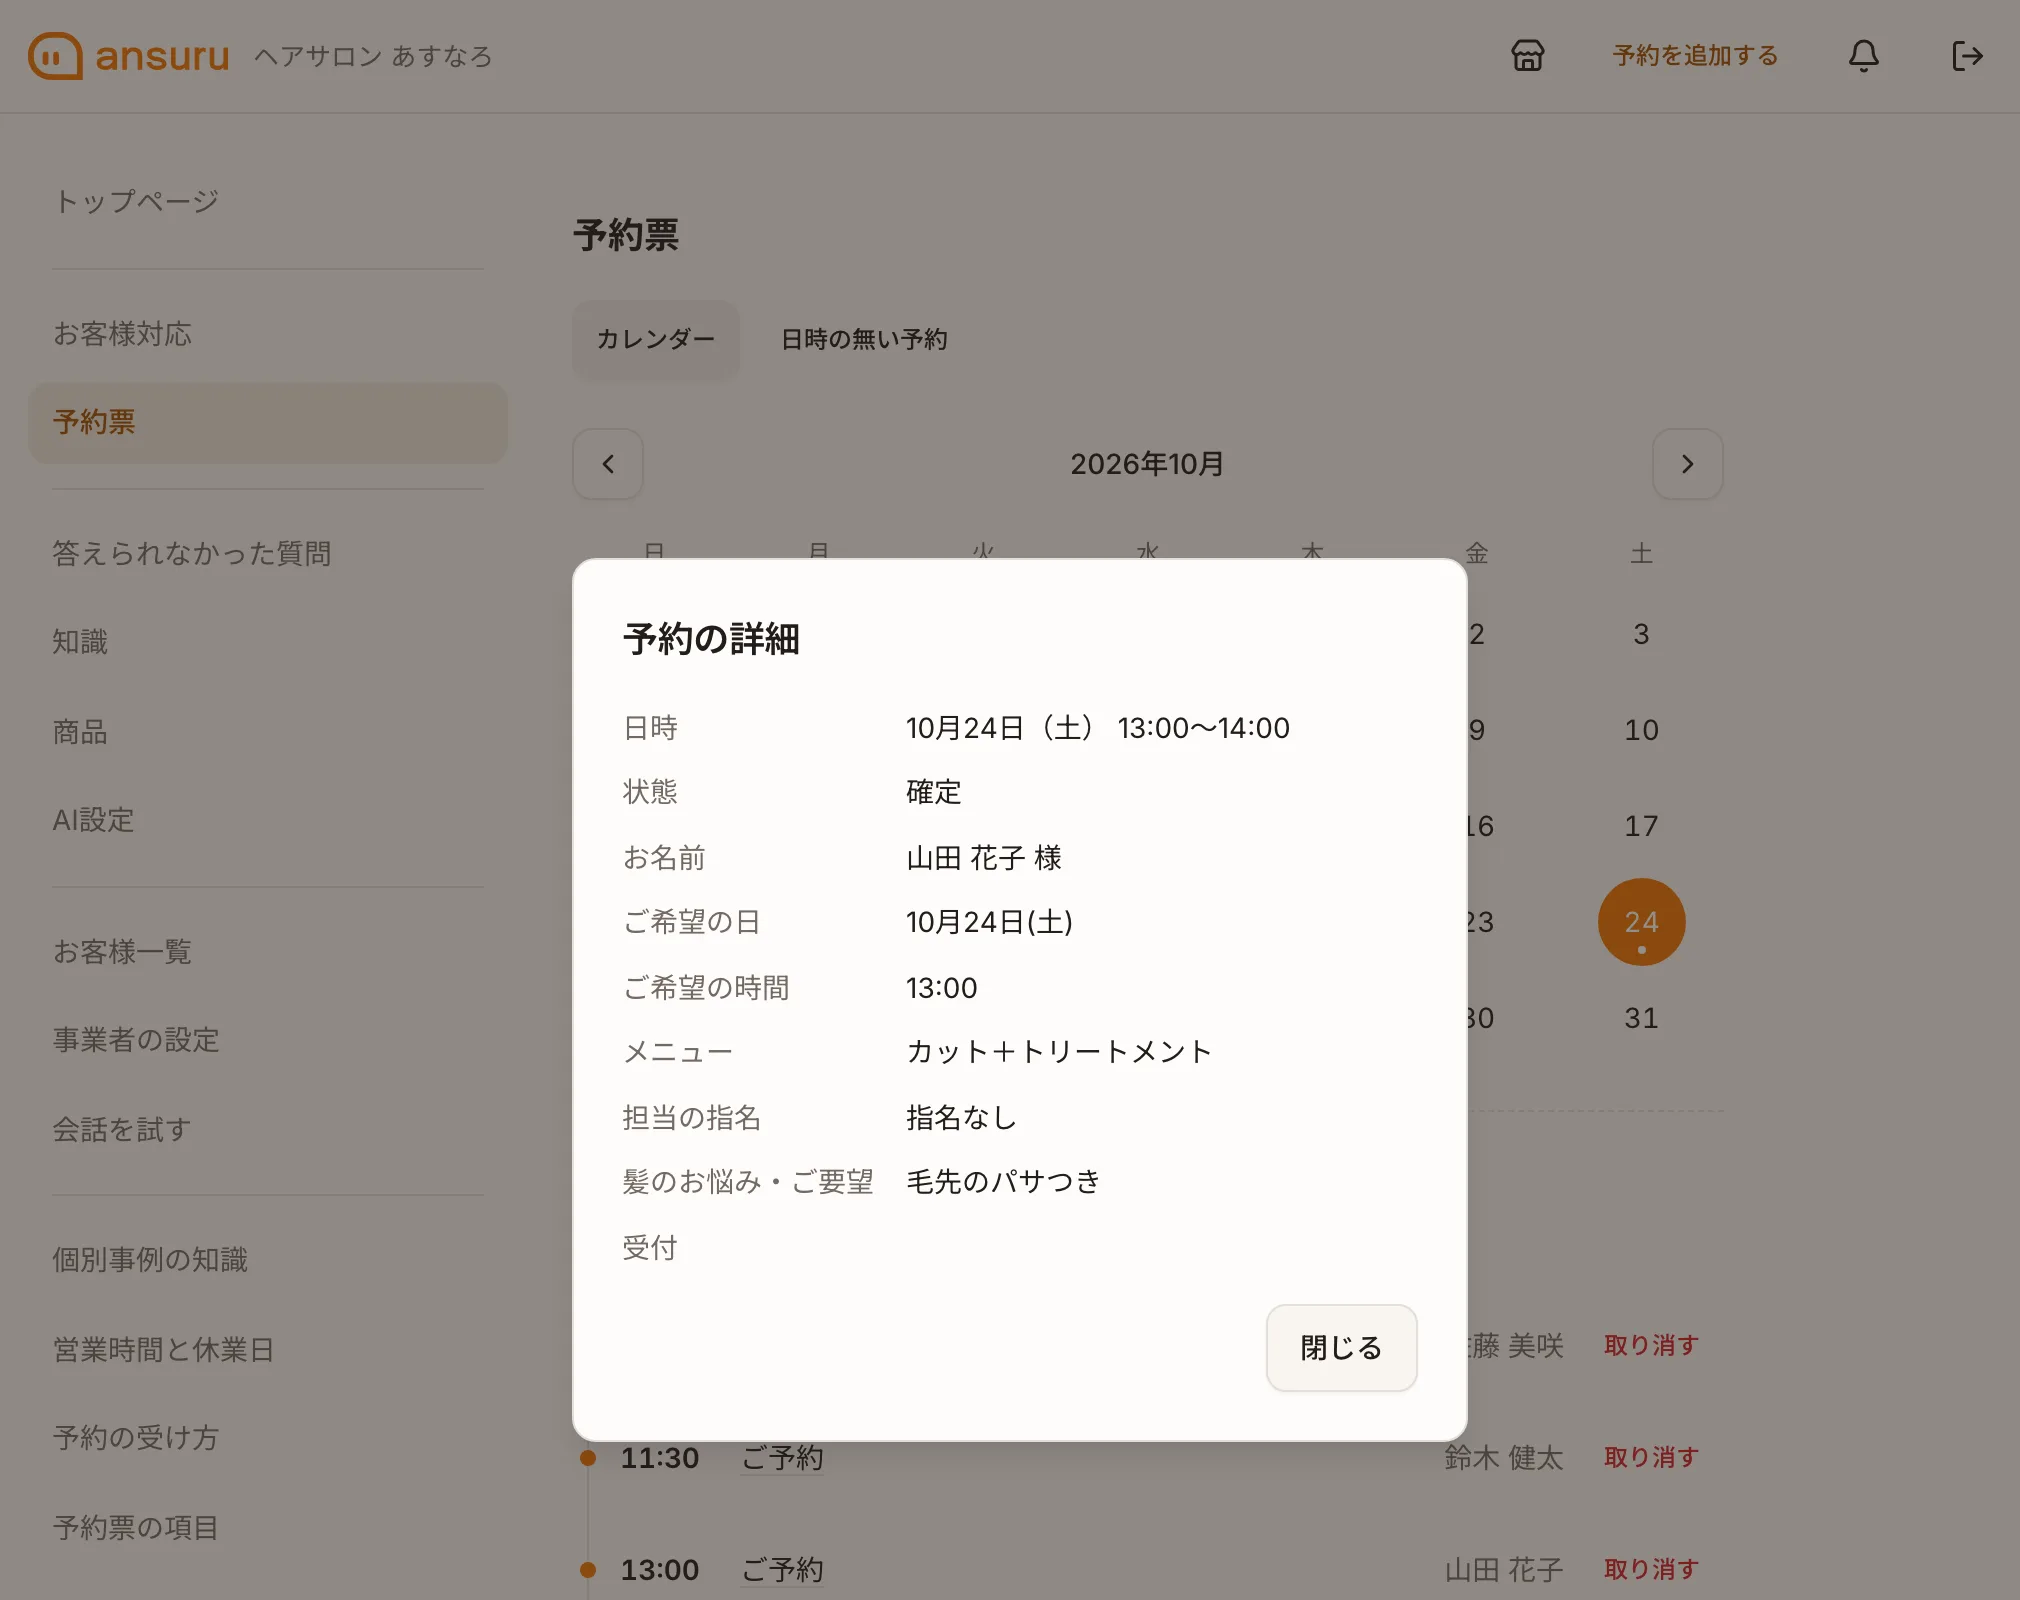The width and height of the screenshot is (2020, 1600).
Task: Switch to 日時の無い予約 tab
Action: (864, 339)
